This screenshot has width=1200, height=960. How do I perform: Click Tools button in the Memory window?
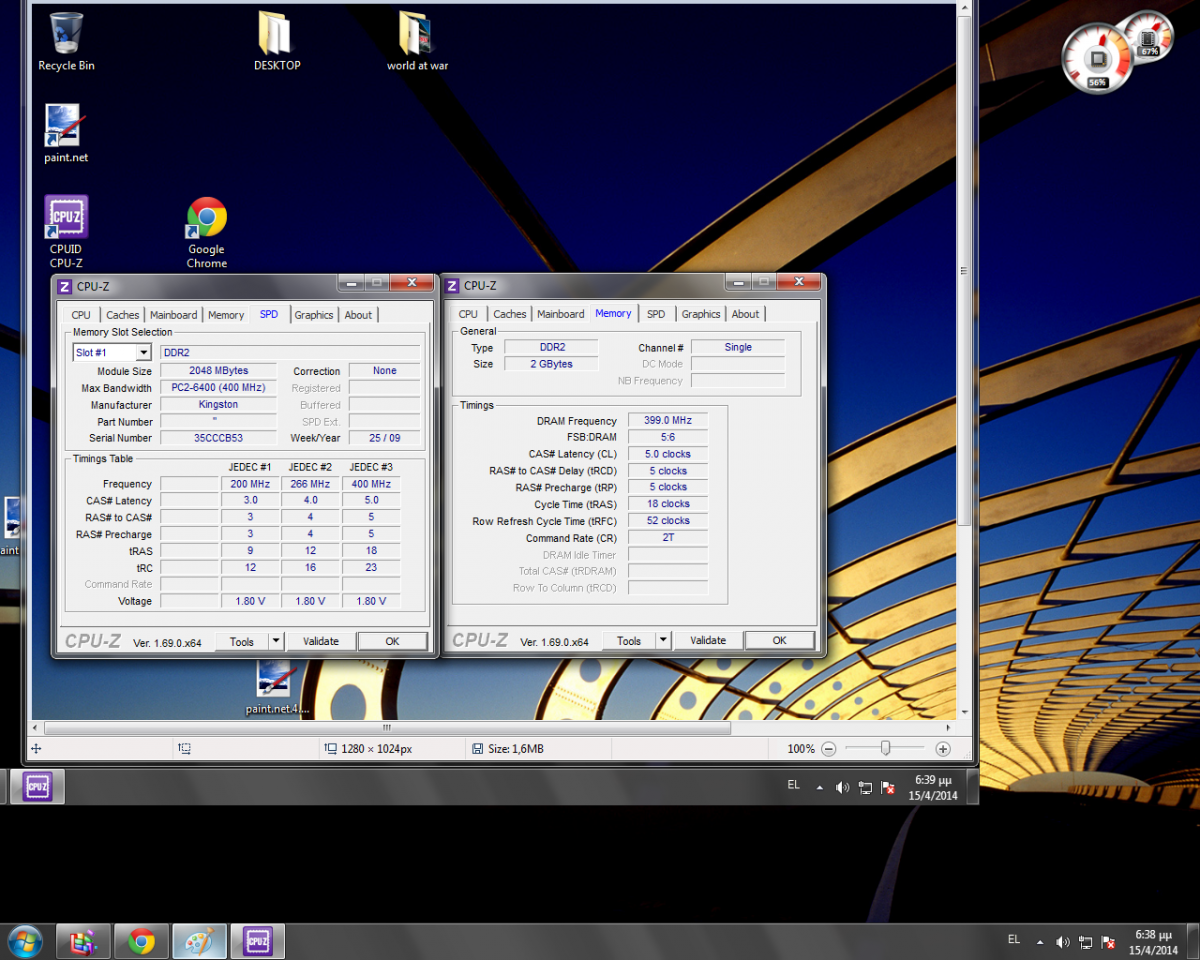629,640
